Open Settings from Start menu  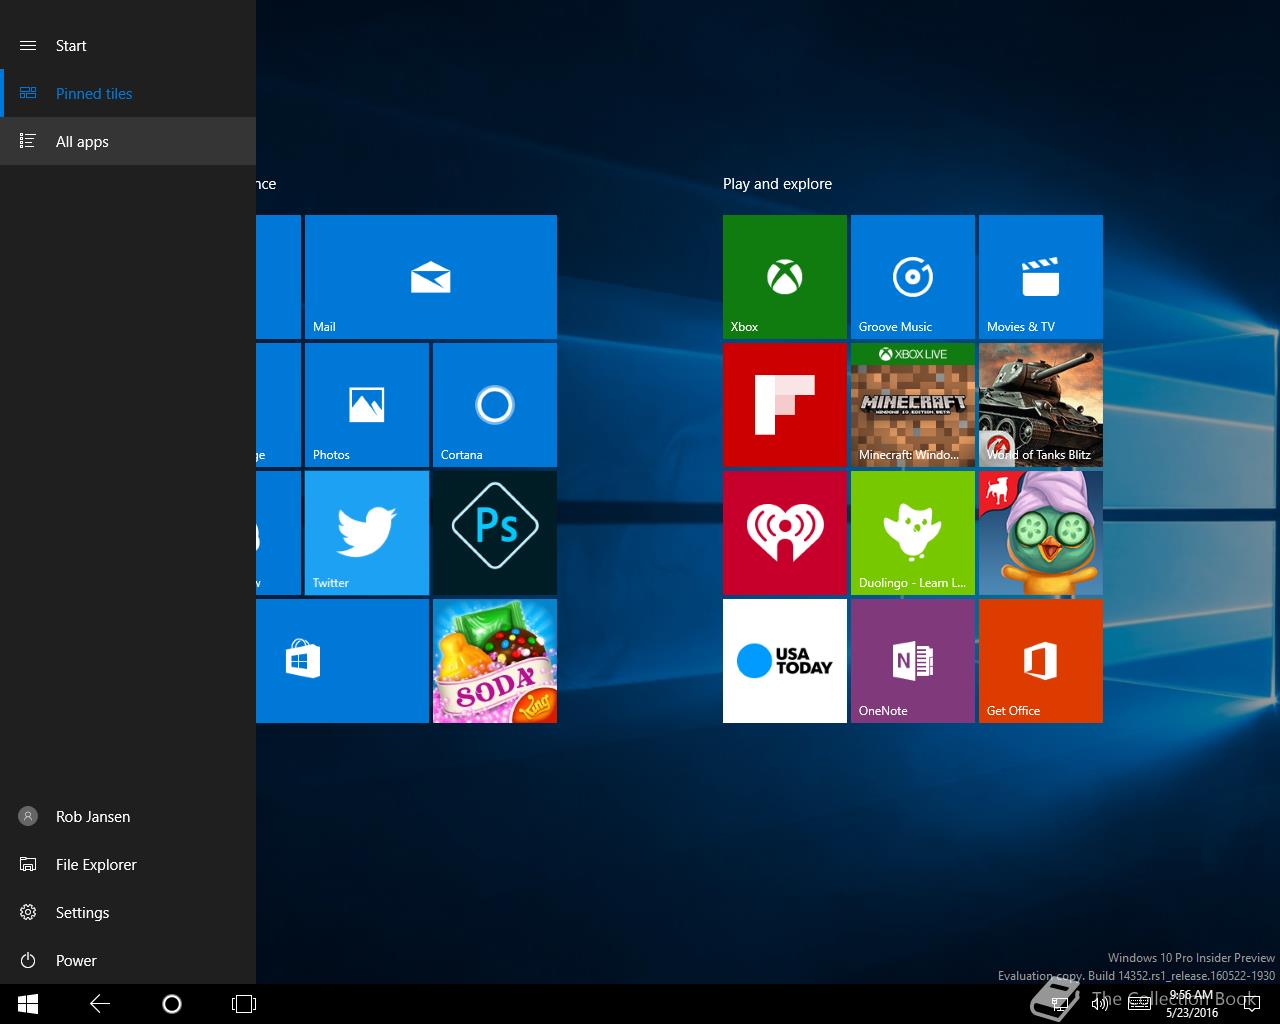[x=128, y=912]
